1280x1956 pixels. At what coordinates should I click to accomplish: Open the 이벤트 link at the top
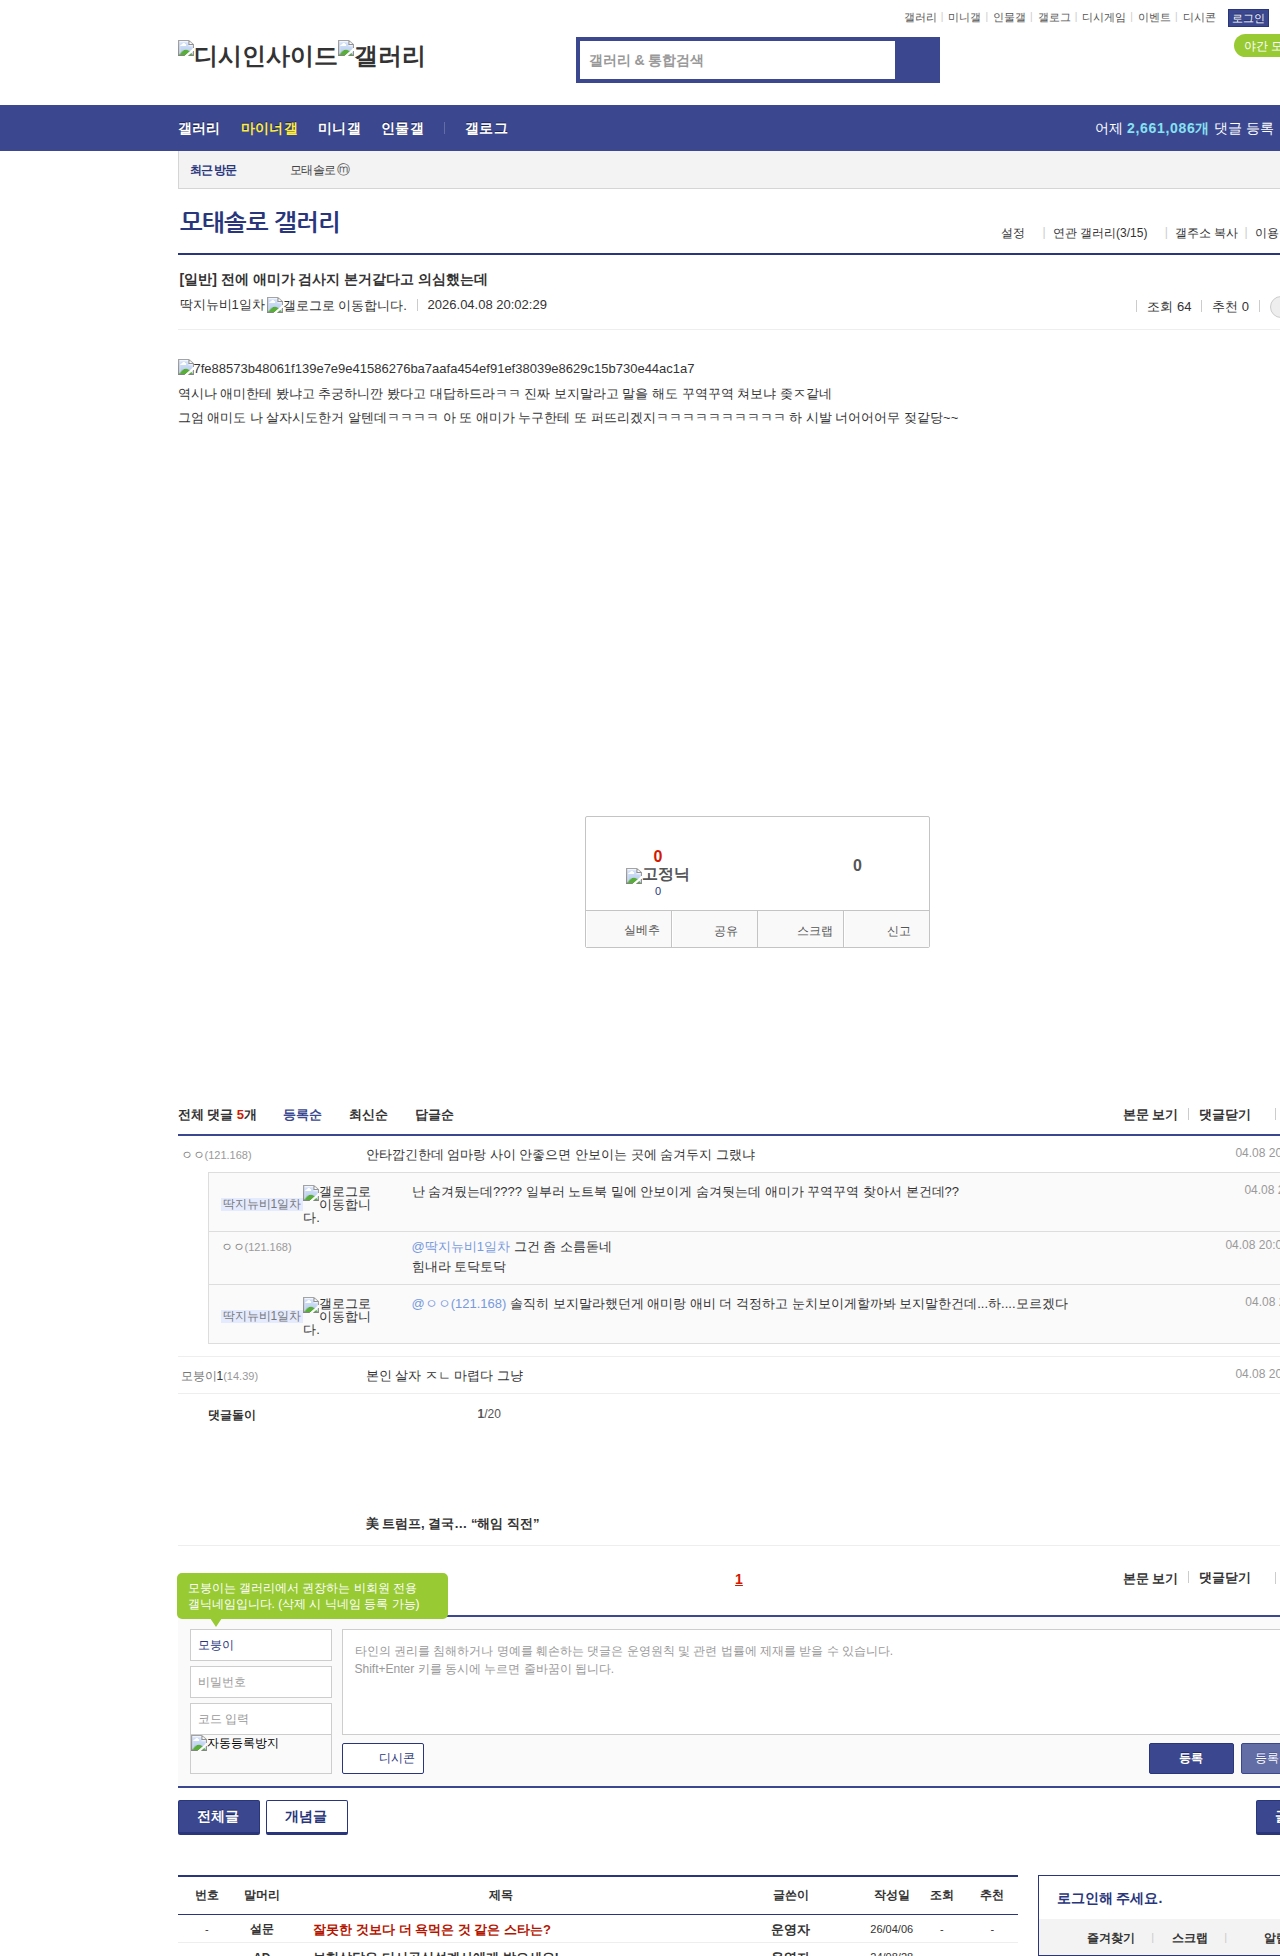click(1154, 18)
